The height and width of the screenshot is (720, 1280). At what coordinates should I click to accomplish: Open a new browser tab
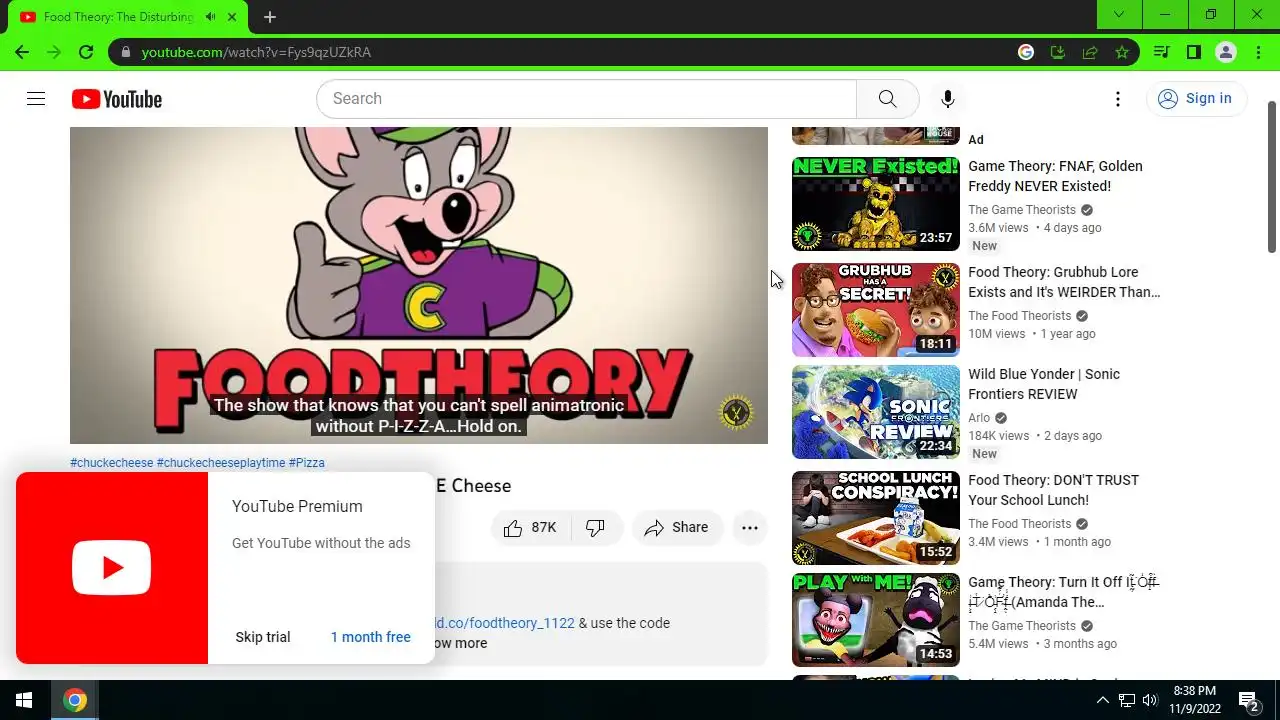coord(270,17)
